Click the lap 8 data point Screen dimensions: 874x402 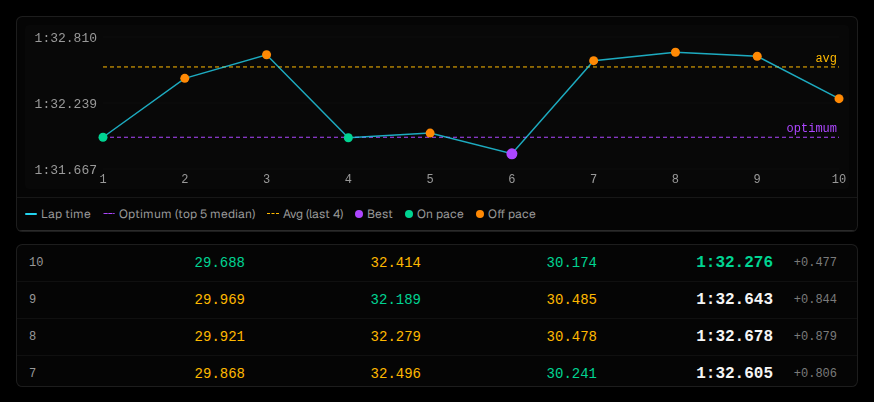click(675, 52)
